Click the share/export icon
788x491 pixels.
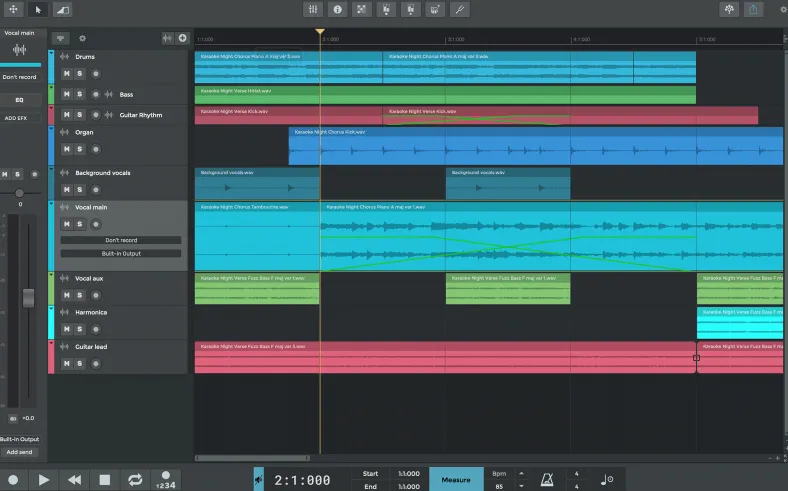pyautogui.click(x=753, y=10)
